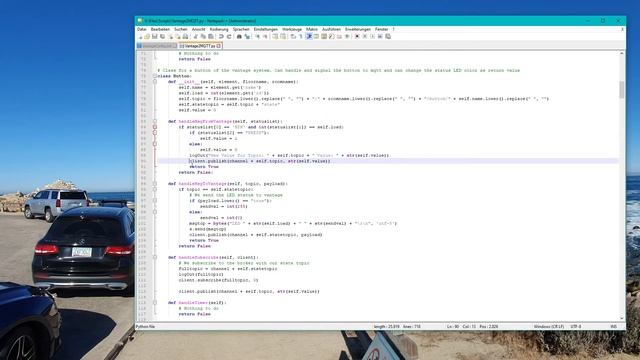Collapse the handleMsgToVantage function fold
The width and height of the screenshot is (640, 360).
(x=155, y=184)
